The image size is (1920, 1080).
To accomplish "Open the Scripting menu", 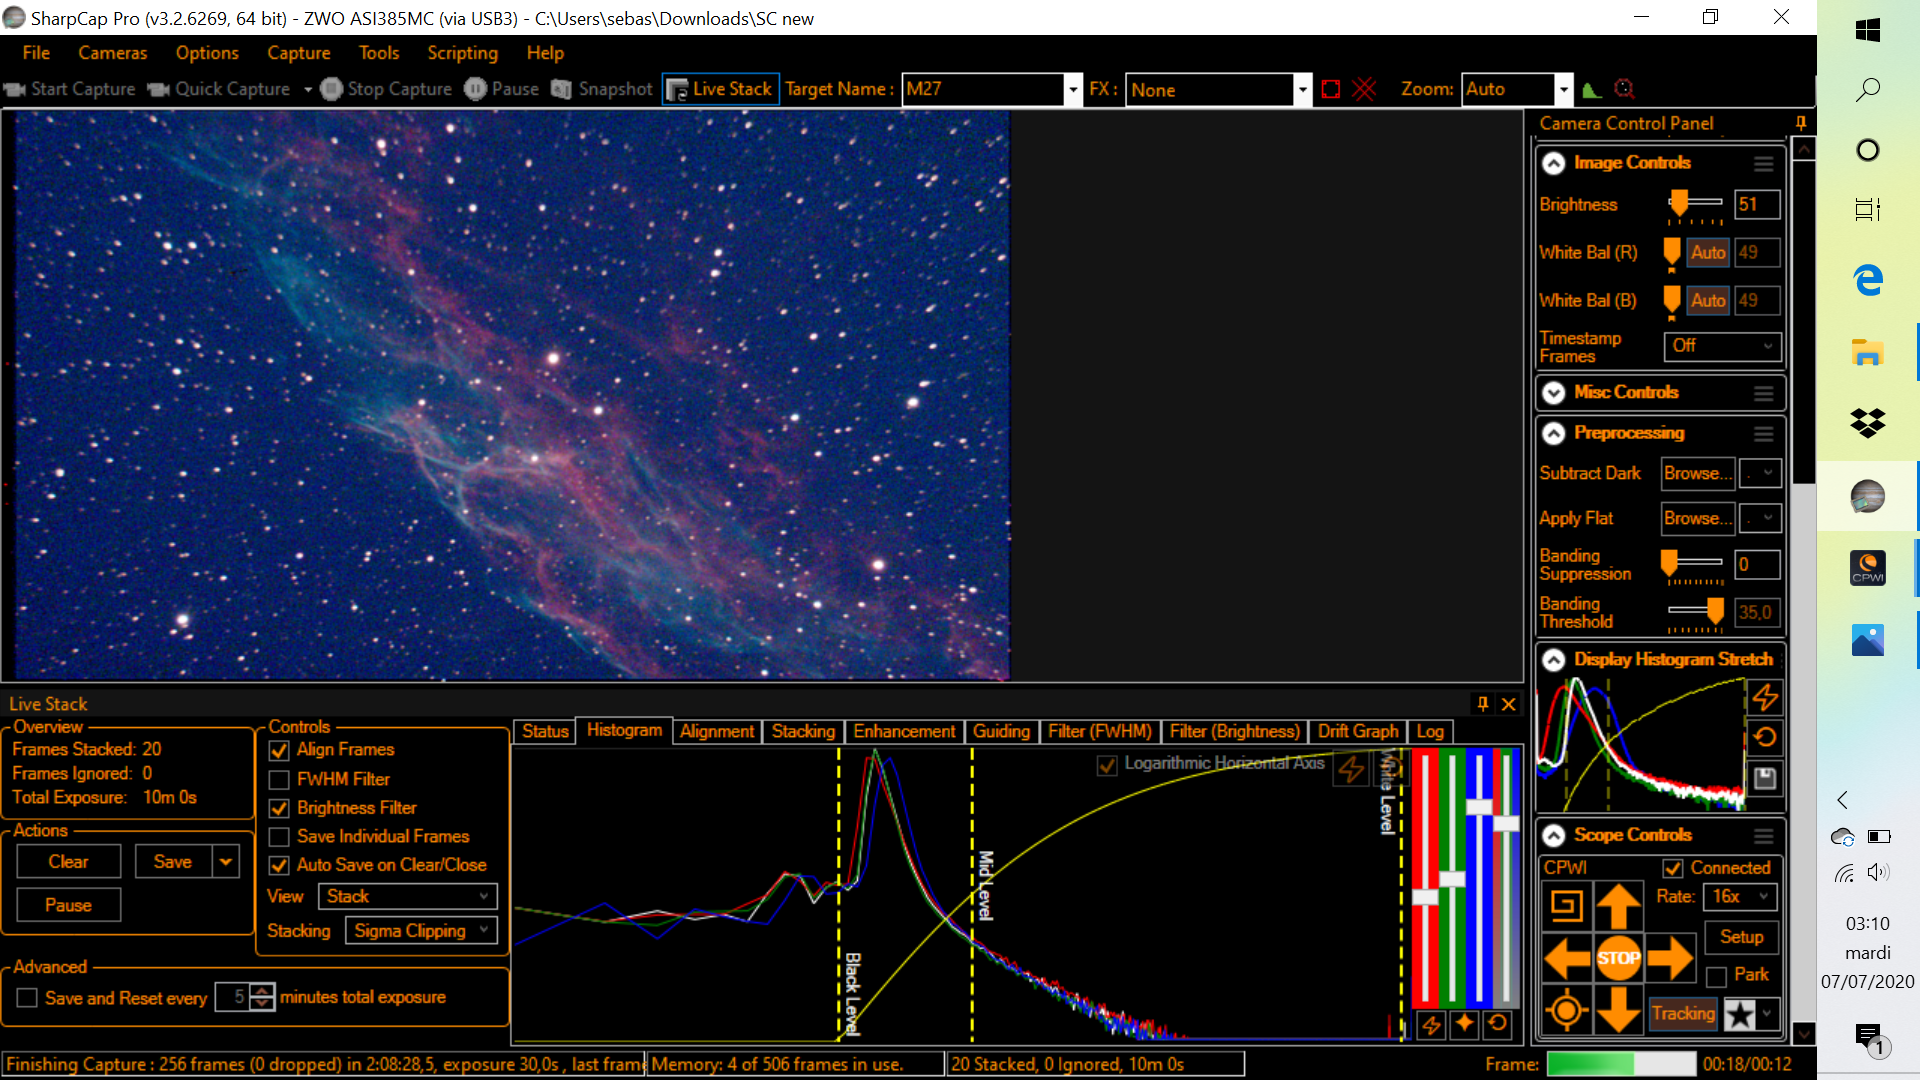I will 462,53.
